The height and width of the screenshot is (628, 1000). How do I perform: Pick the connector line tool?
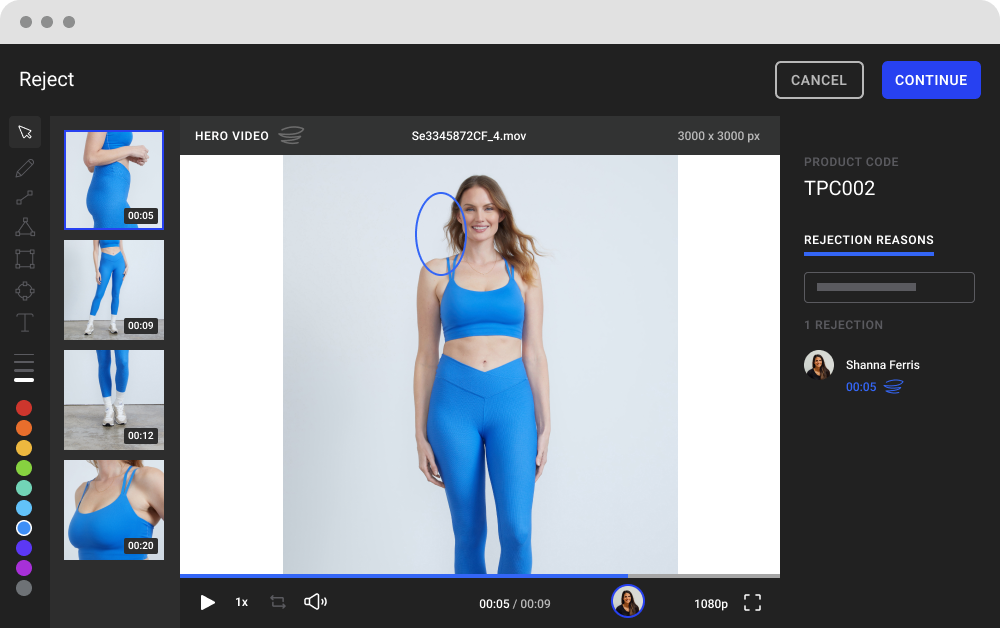[x=25, y=195]
